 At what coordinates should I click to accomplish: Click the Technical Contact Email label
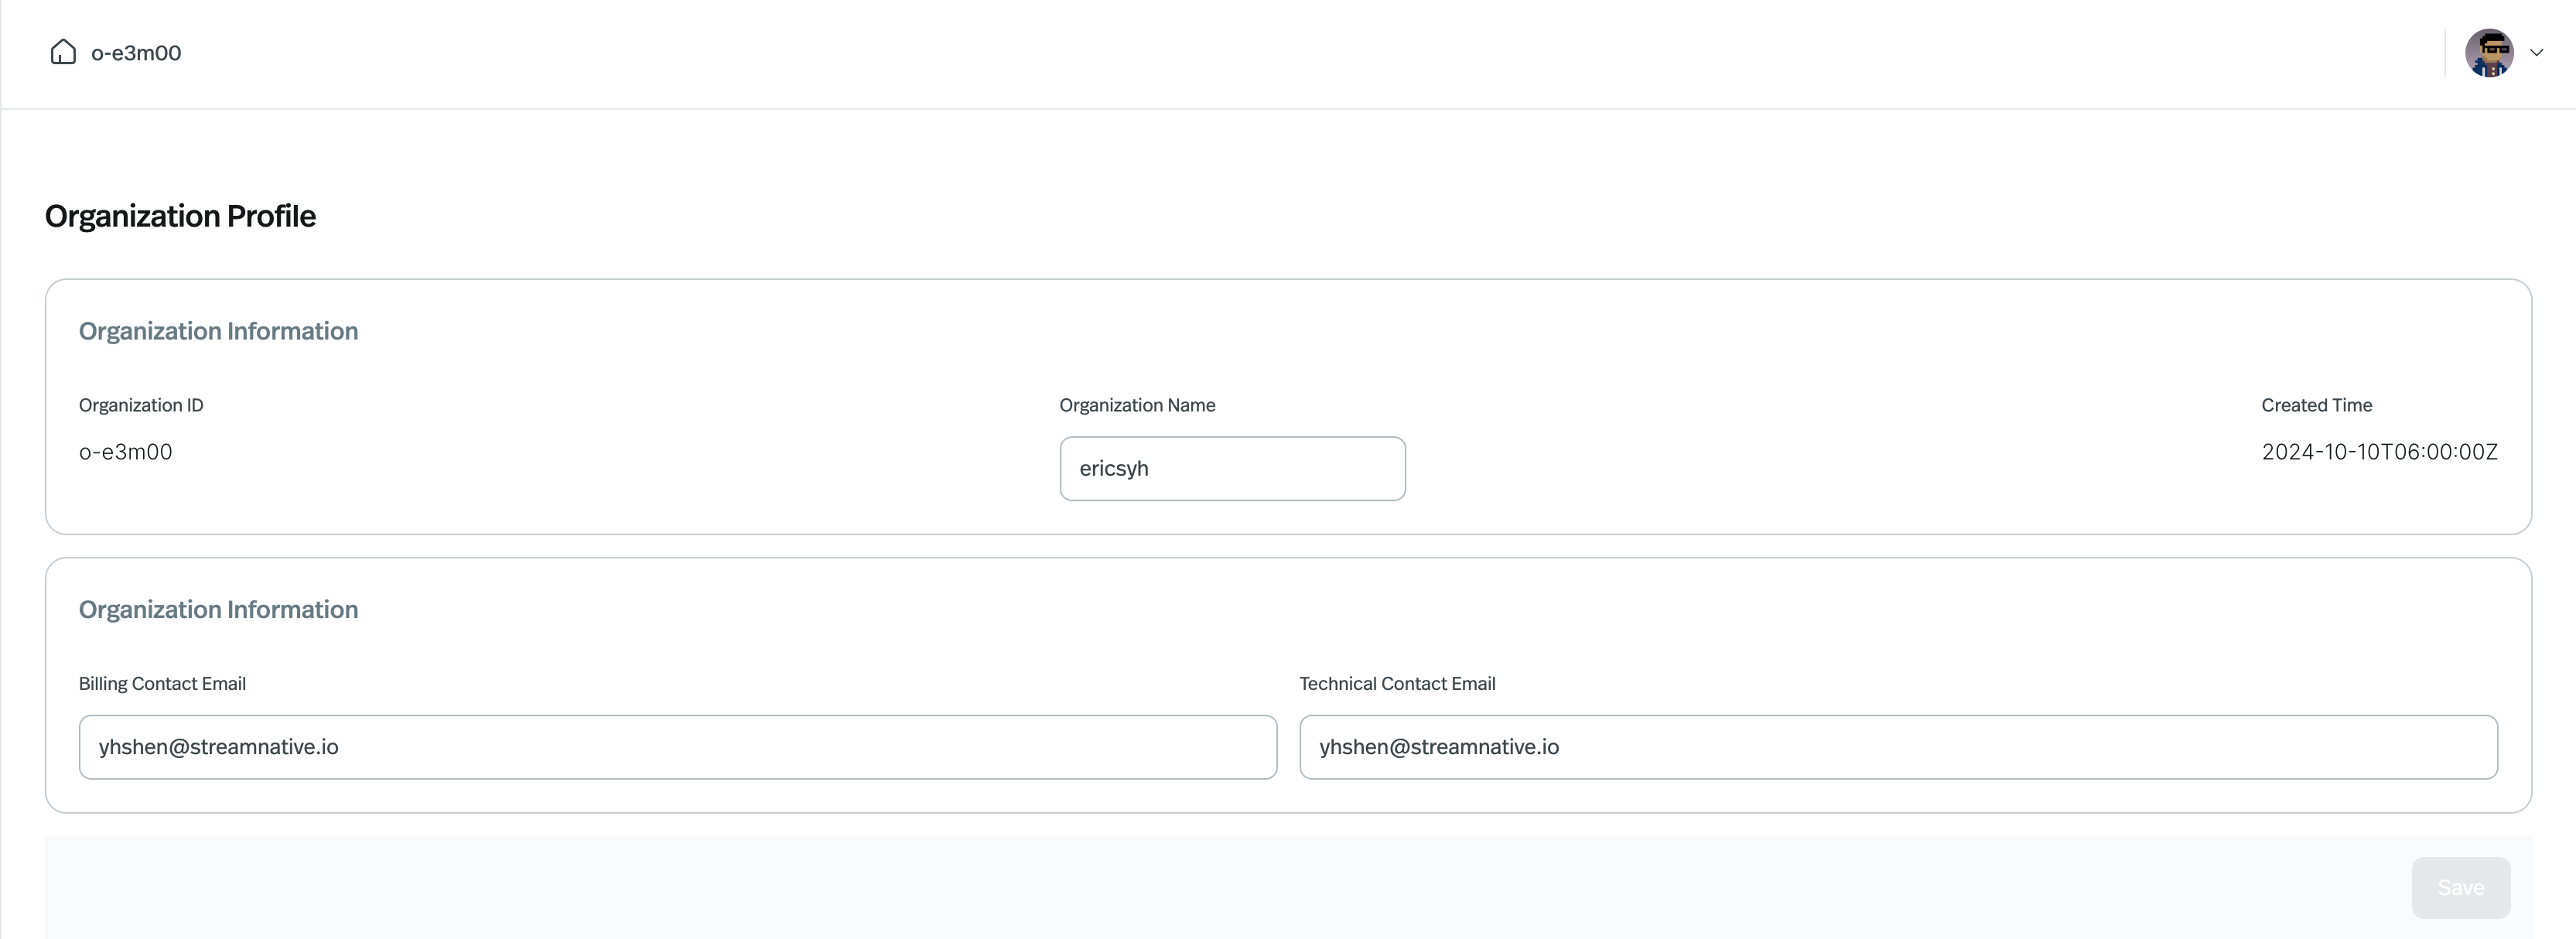coord(1397,684)
